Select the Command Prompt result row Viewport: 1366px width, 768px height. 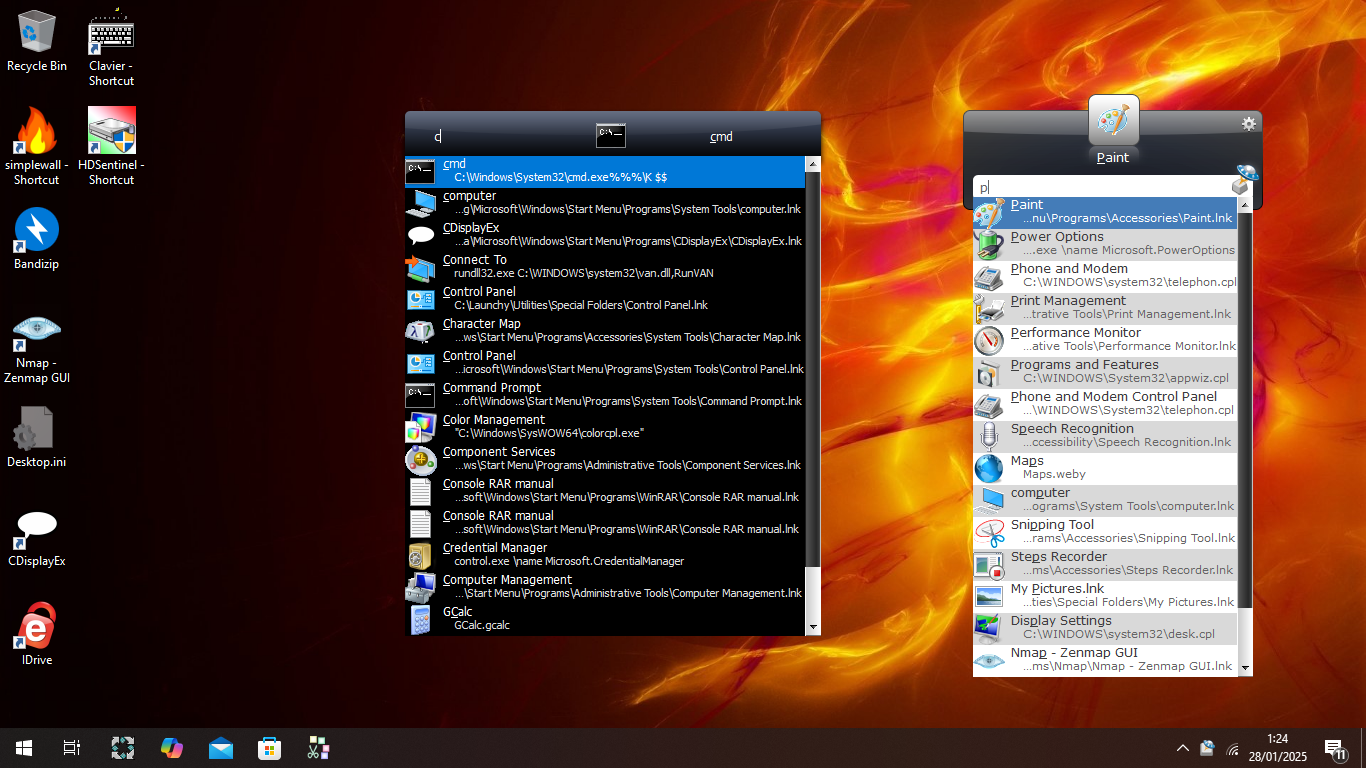[x=604, y=395]
